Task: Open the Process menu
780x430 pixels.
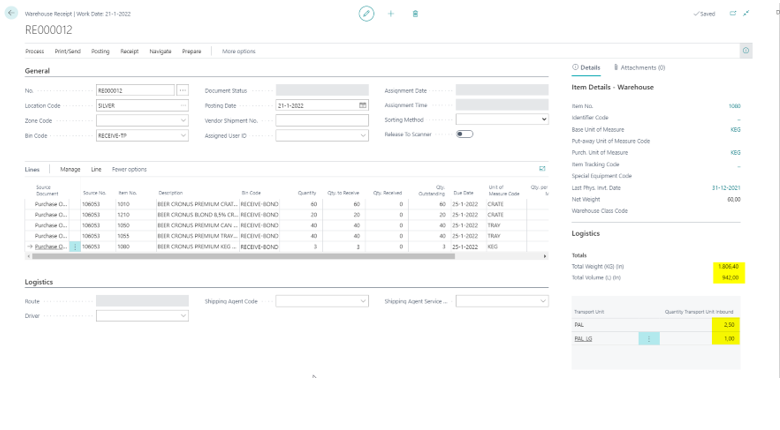Action: click(35, 51)
